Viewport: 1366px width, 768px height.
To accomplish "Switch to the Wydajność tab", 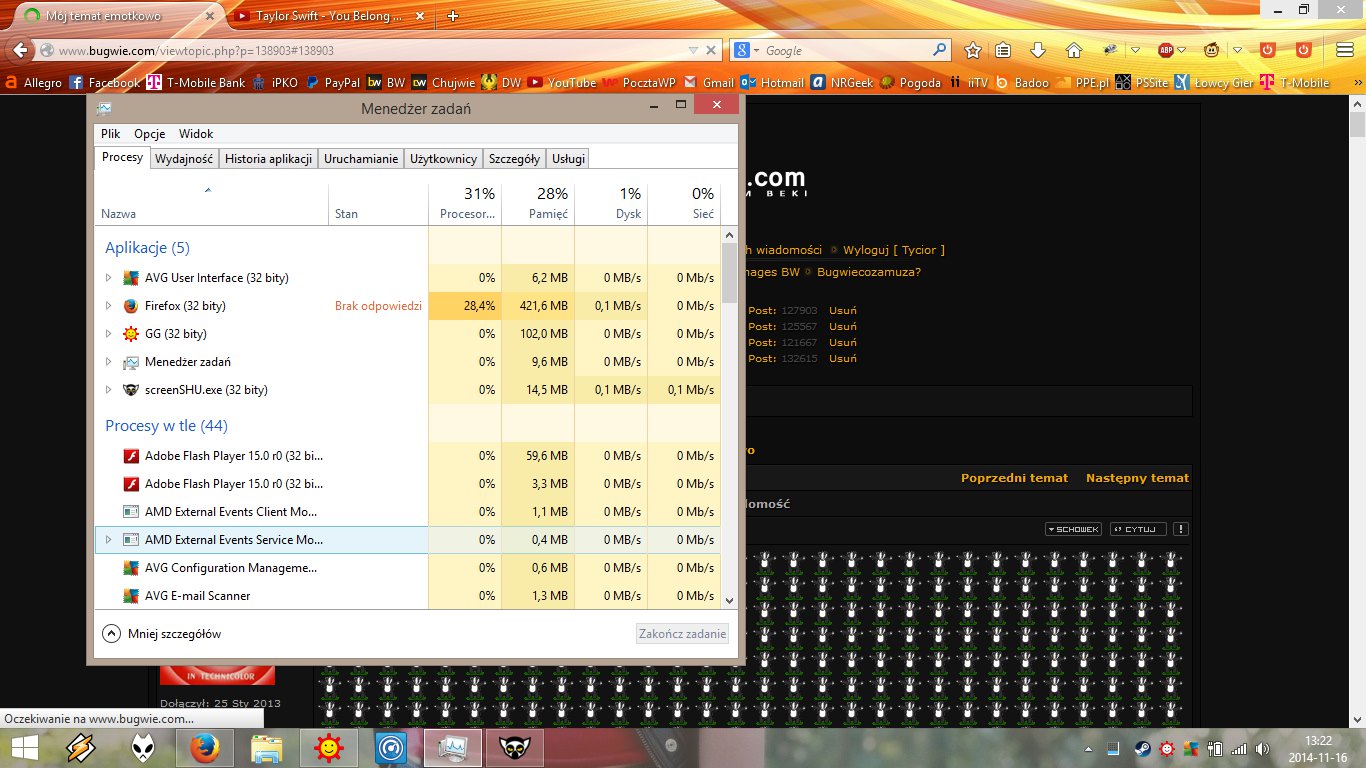I will [x=184, y=158].
